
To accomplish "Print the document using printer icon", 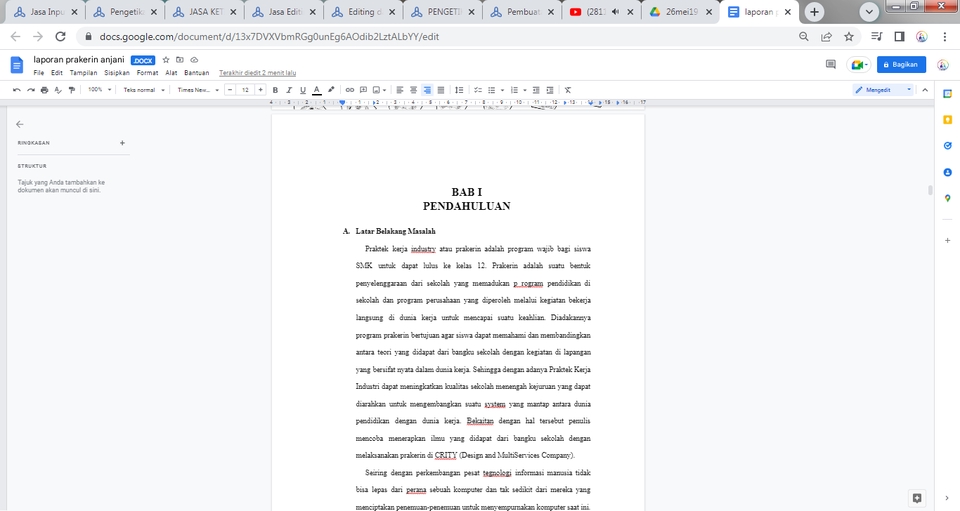I will (x=44, y=90).
